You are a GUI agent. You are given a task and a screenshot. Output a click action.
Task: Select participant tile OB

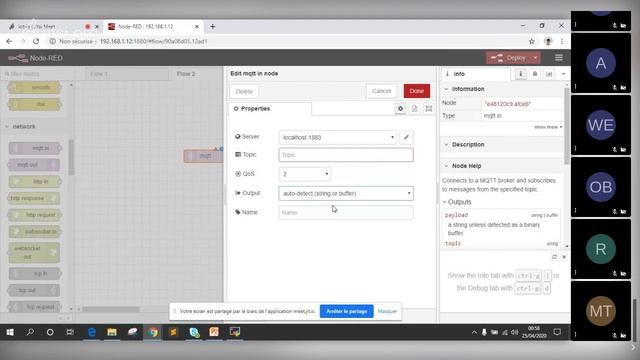pyautogui.click(x=601, y=187)
